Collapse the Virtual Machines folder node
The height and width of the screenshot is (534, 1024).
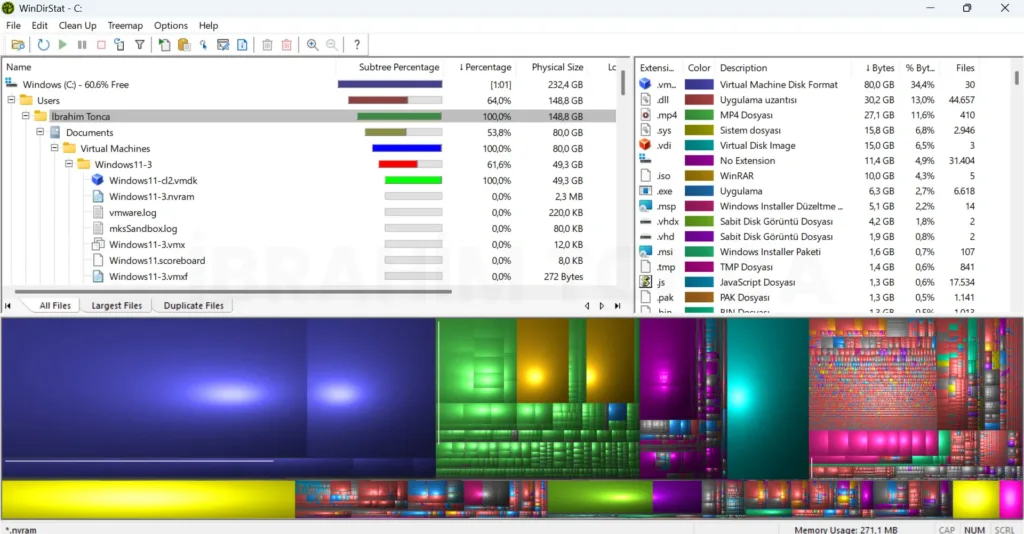point(54,148)
